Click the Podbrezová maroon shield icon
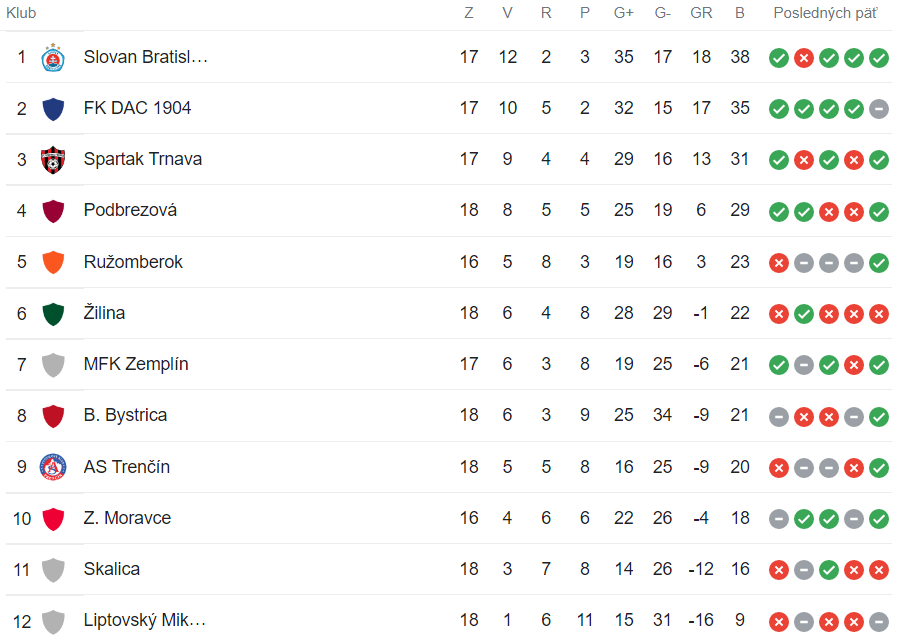899x642 pixels. click(53, 210)
